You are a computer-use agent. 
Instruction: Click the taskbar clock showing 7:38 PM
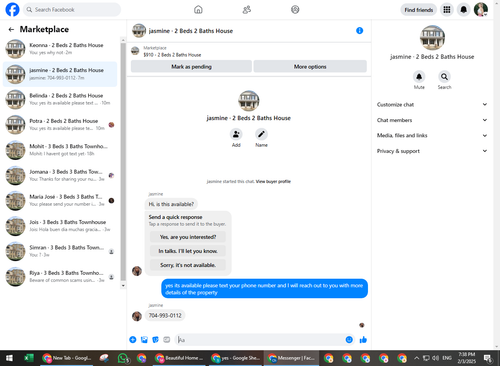click(x=467, y=358)
